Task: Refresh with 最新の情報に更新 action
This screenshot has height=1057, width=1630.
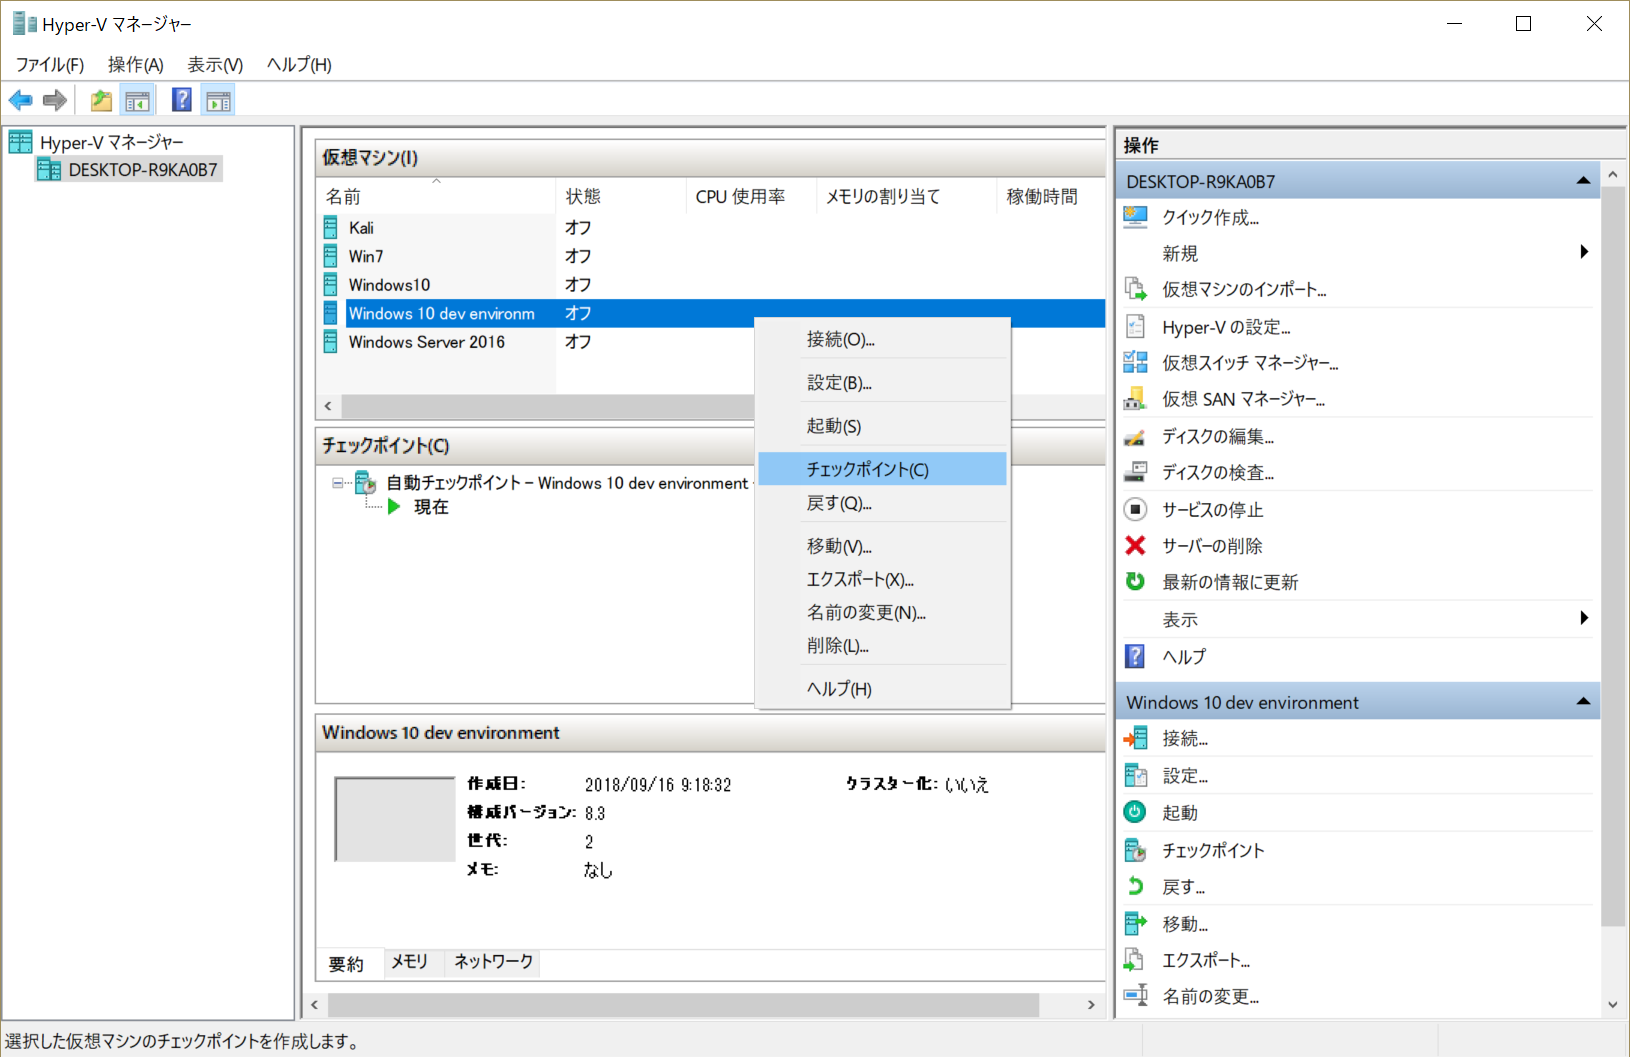Action: 1227,581
